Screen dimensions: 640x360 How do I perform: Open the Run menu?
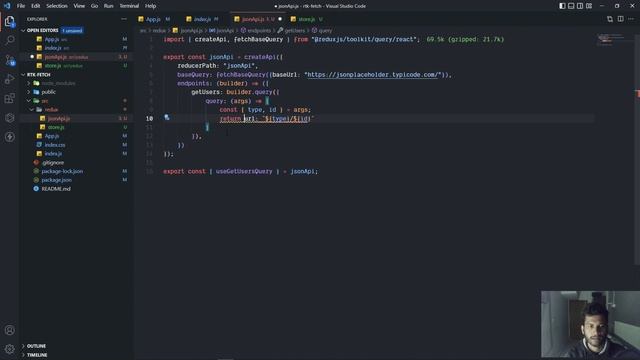[109, 6]
